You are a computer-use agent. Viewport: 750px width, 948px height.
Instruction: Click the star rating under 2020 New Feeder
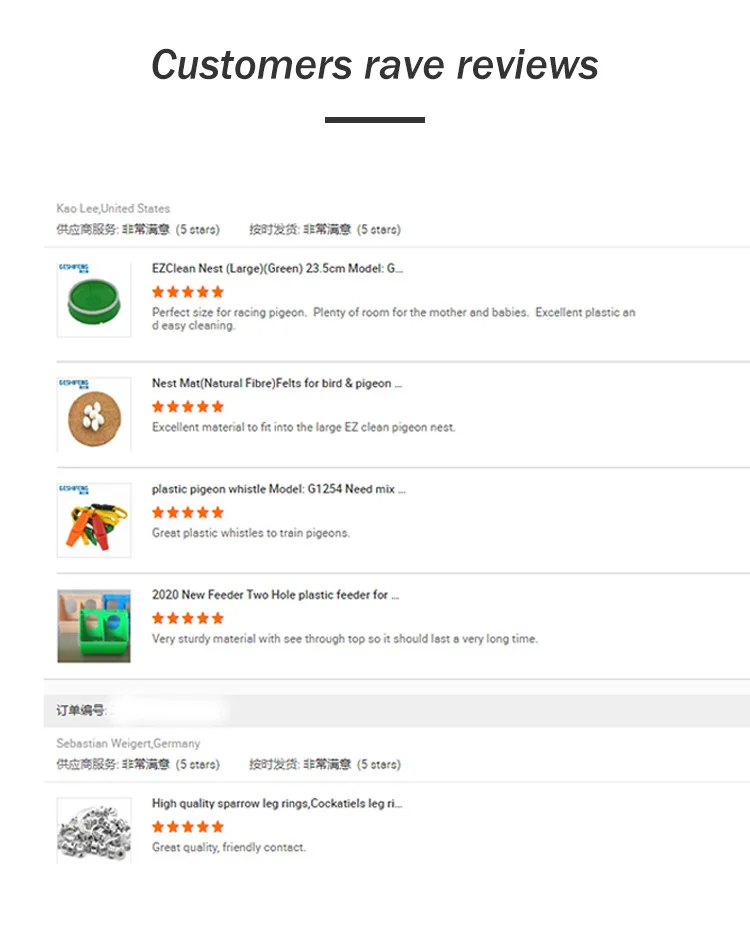pyautogui.click(x=188, y=619)
